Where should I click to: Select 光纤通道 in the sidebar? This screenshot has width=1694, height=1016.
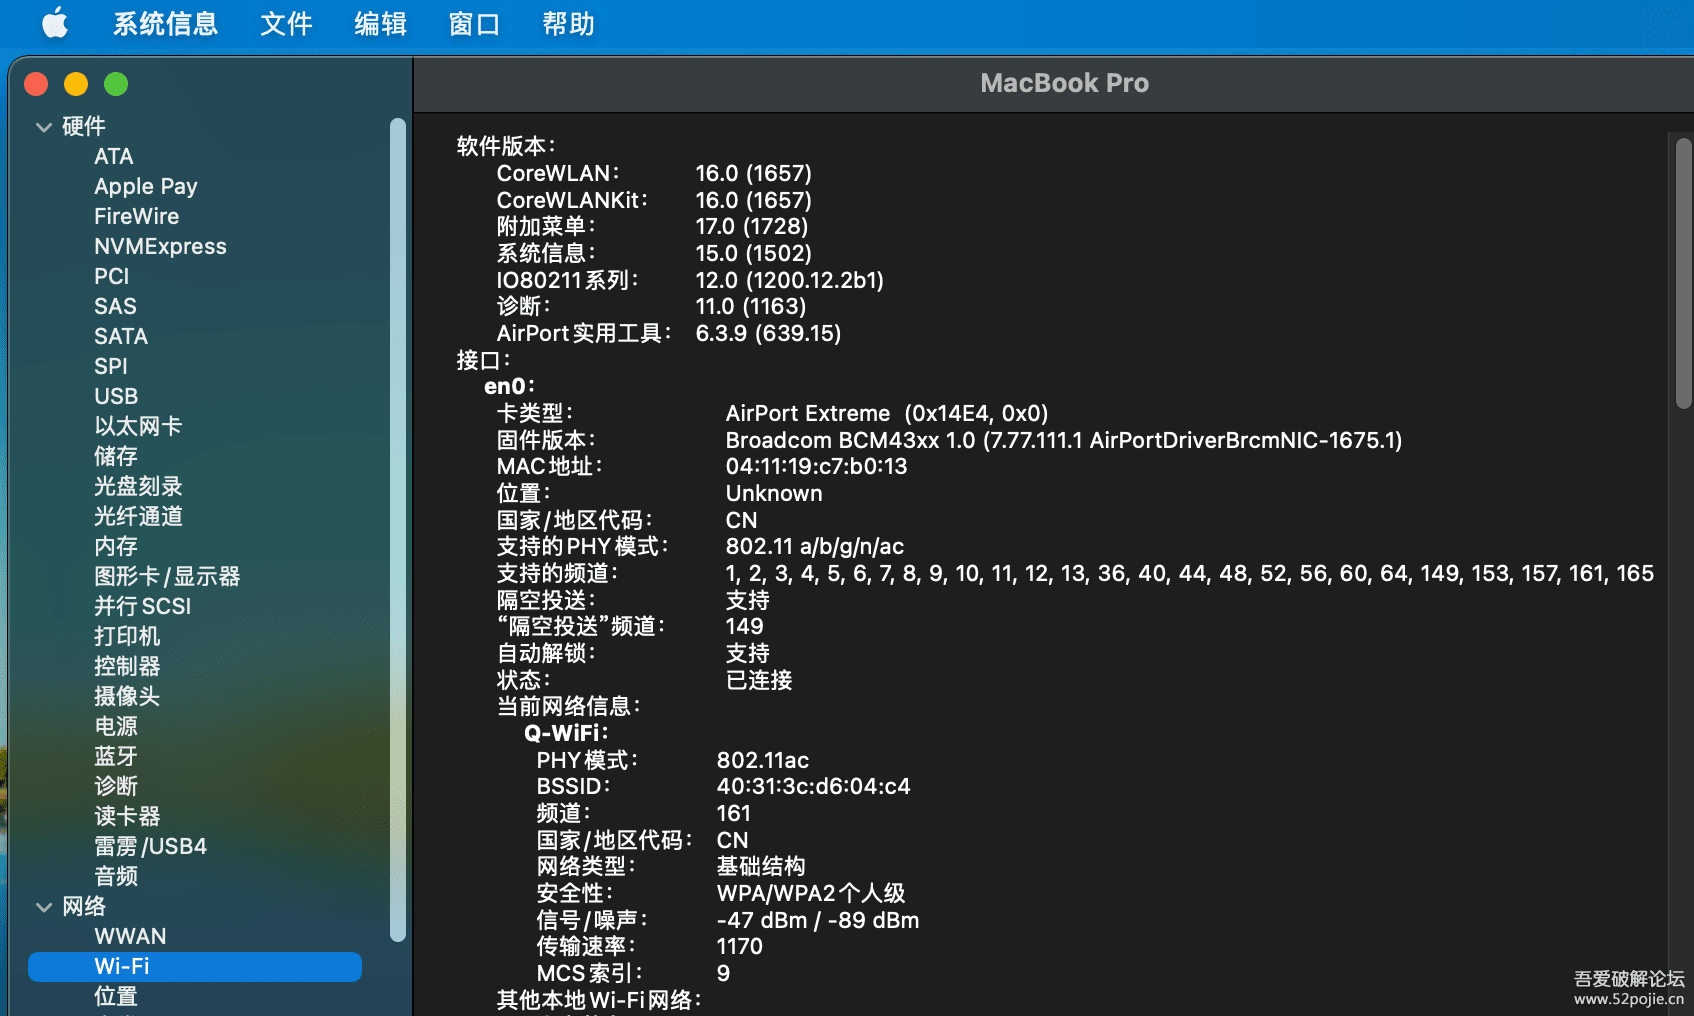[138, 517]
